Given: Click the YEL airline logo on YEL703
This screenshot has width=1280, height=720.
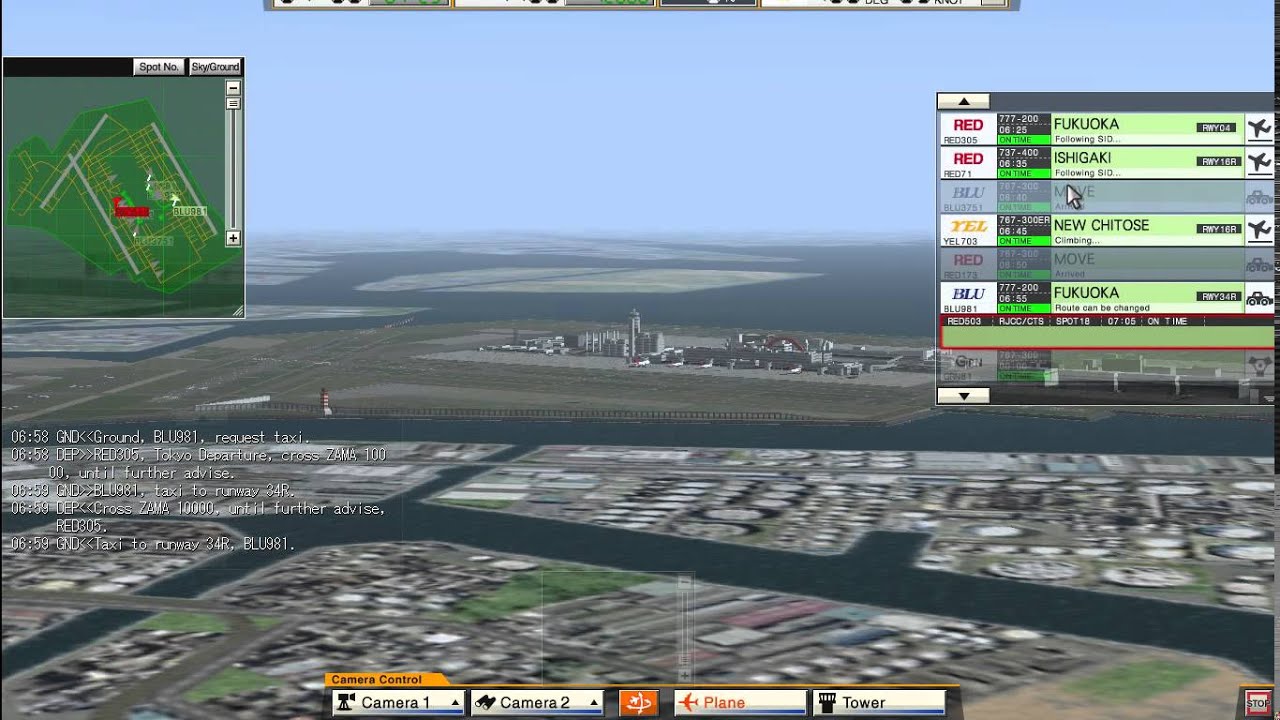Looking at the screenshot, I should click(x=968, y=227).
